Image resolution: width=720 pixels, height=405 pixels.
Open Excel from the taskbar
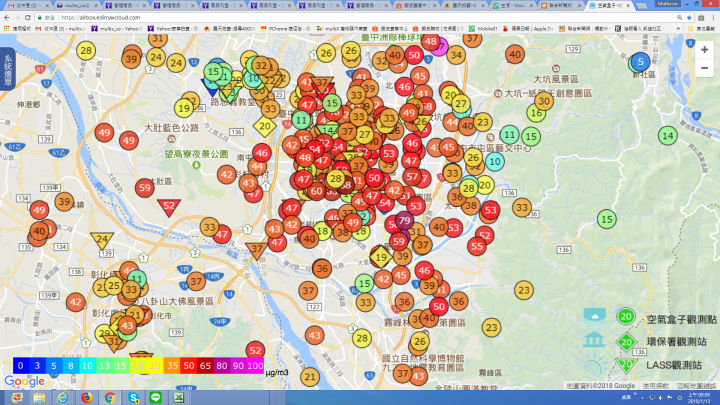tap(179, 397)
